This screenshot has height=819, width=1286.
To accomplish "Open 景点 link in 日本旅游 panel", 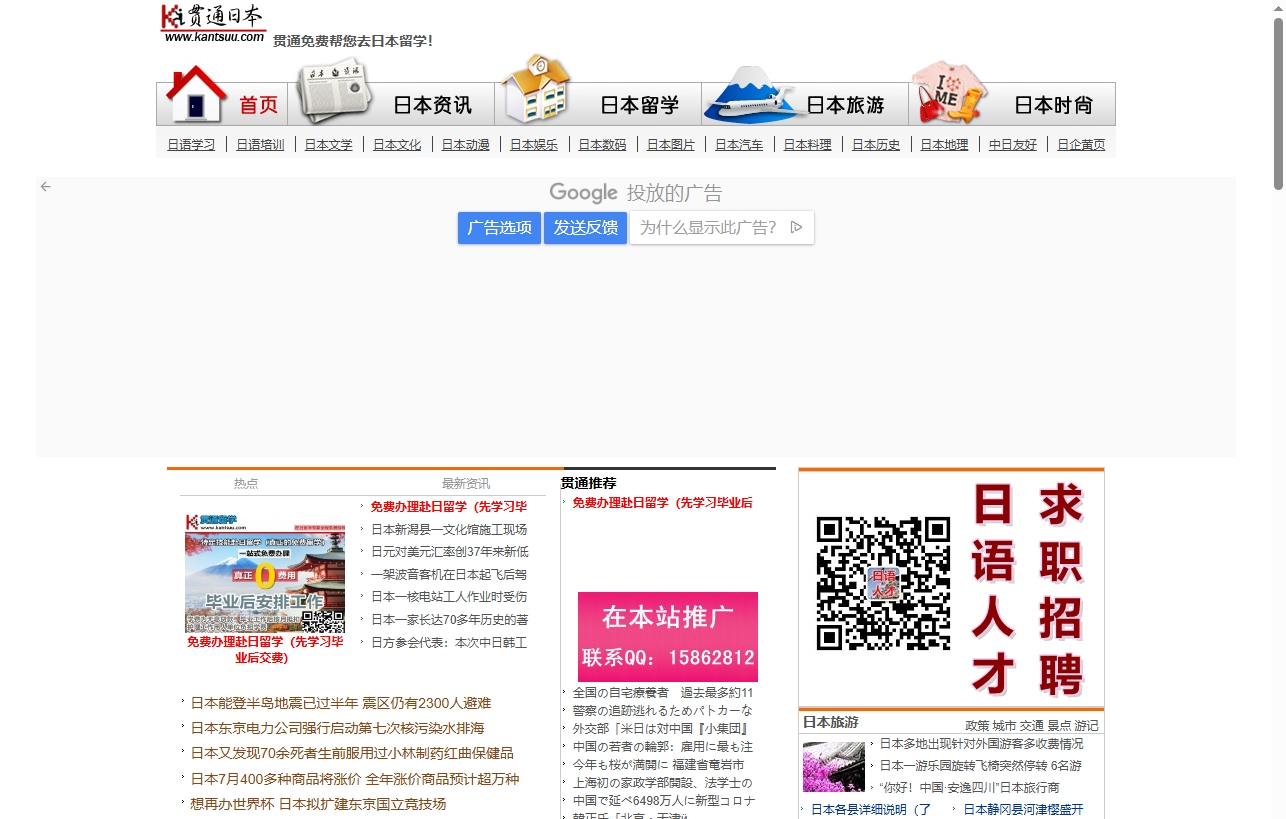I will [x=1059, y=725].
